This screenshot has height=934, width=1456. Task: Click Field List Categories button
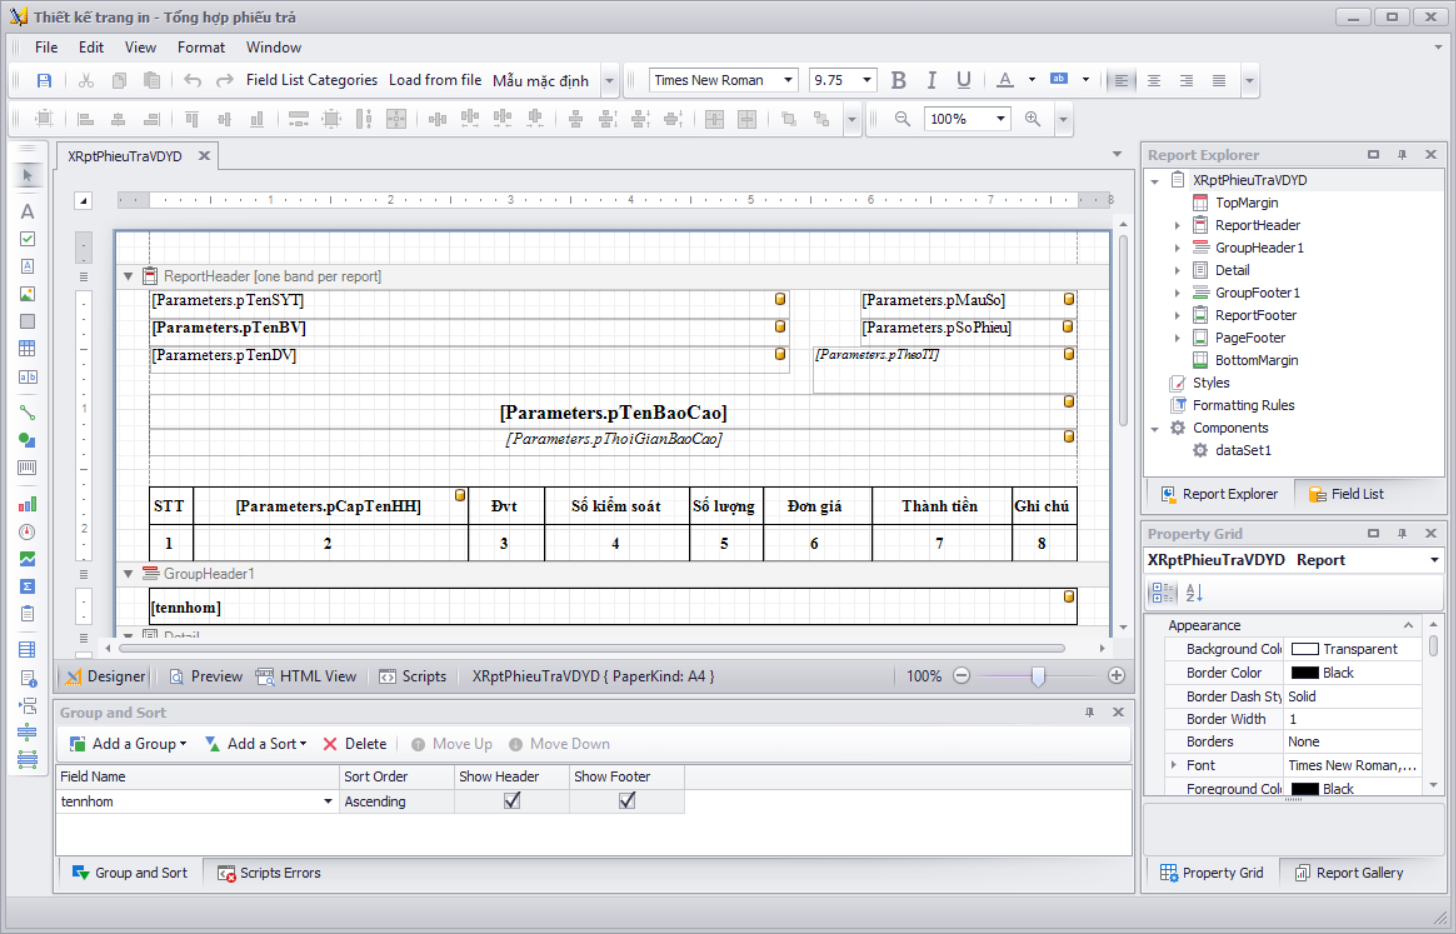[x=312, y=80]
